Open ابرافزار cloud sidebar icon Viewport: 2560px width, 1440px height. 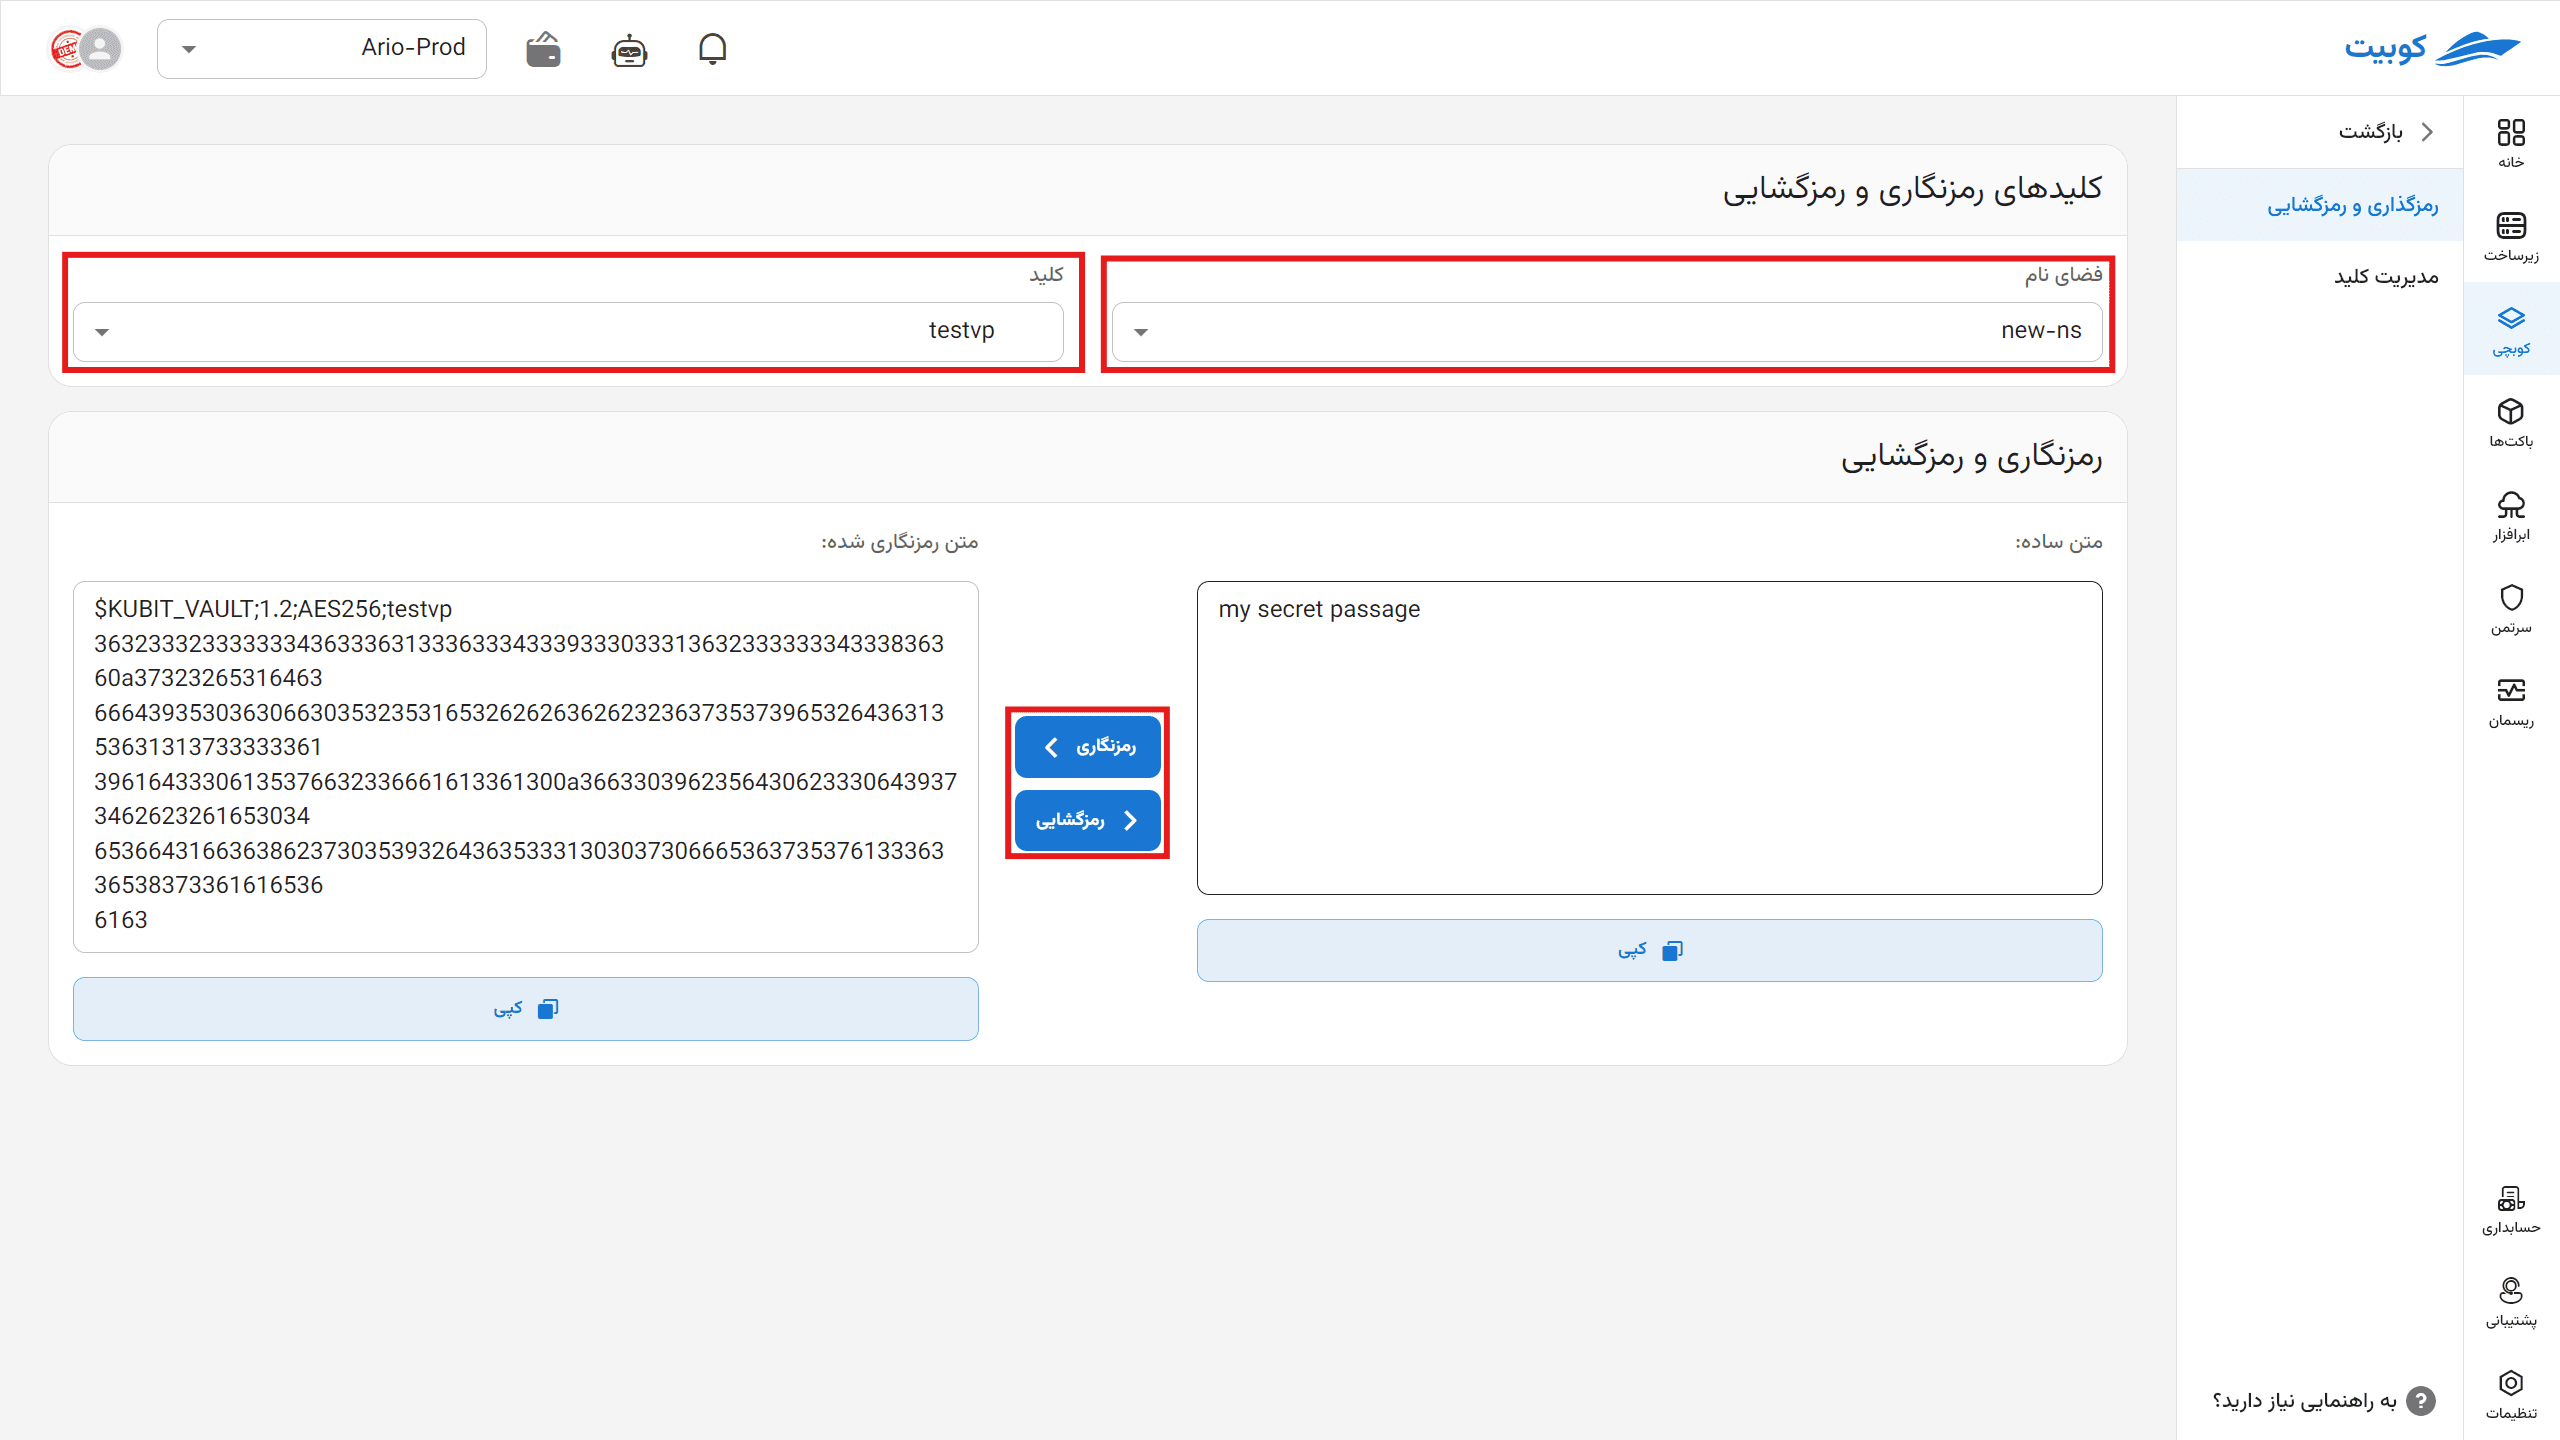pos(2511,516)
